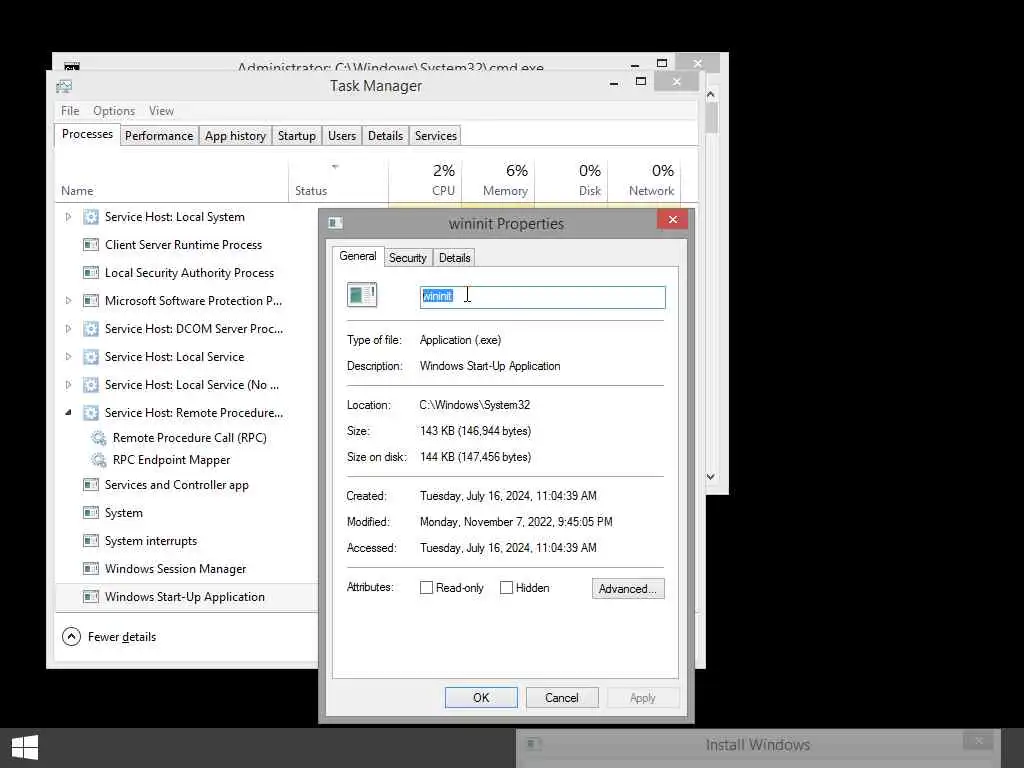Image resolution: width=1024 pixels, height=768 pixels.
Task: Collapse Service Host: Remote Procedure group
Action: click(68, 413)
